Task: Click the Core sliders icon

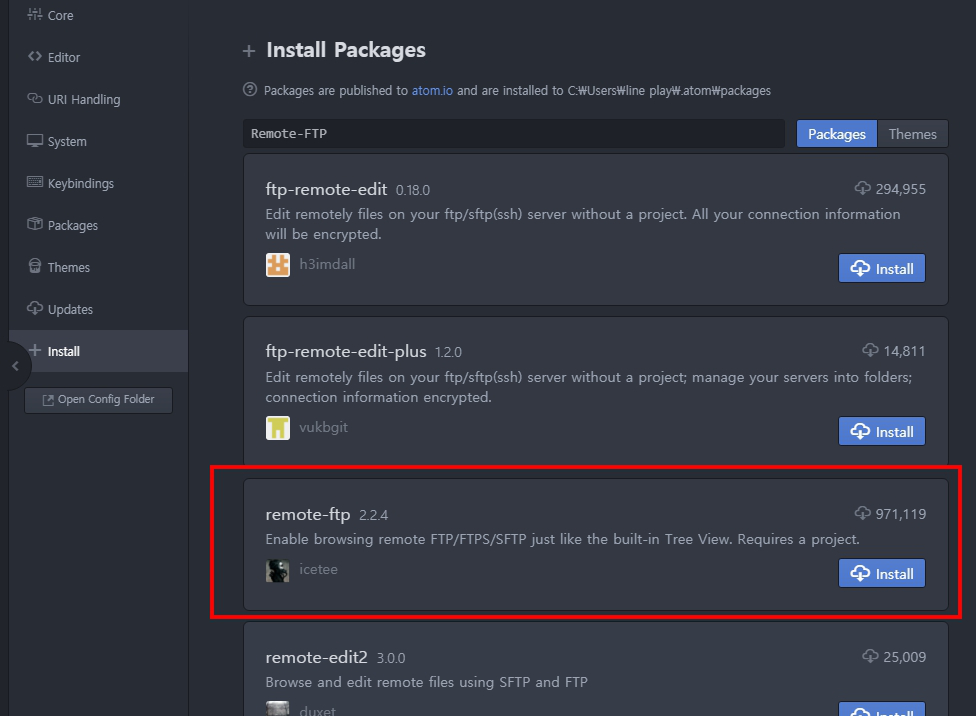Action: (x=35, y=14)
